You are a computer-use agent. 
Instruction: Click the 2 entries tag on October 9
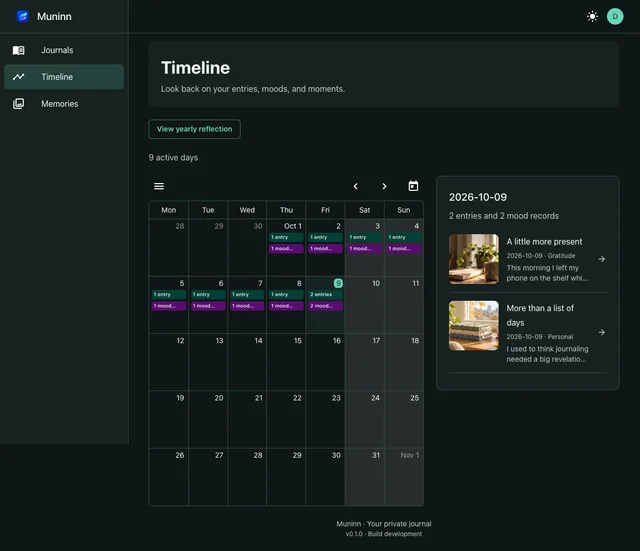tap(325, 294)
